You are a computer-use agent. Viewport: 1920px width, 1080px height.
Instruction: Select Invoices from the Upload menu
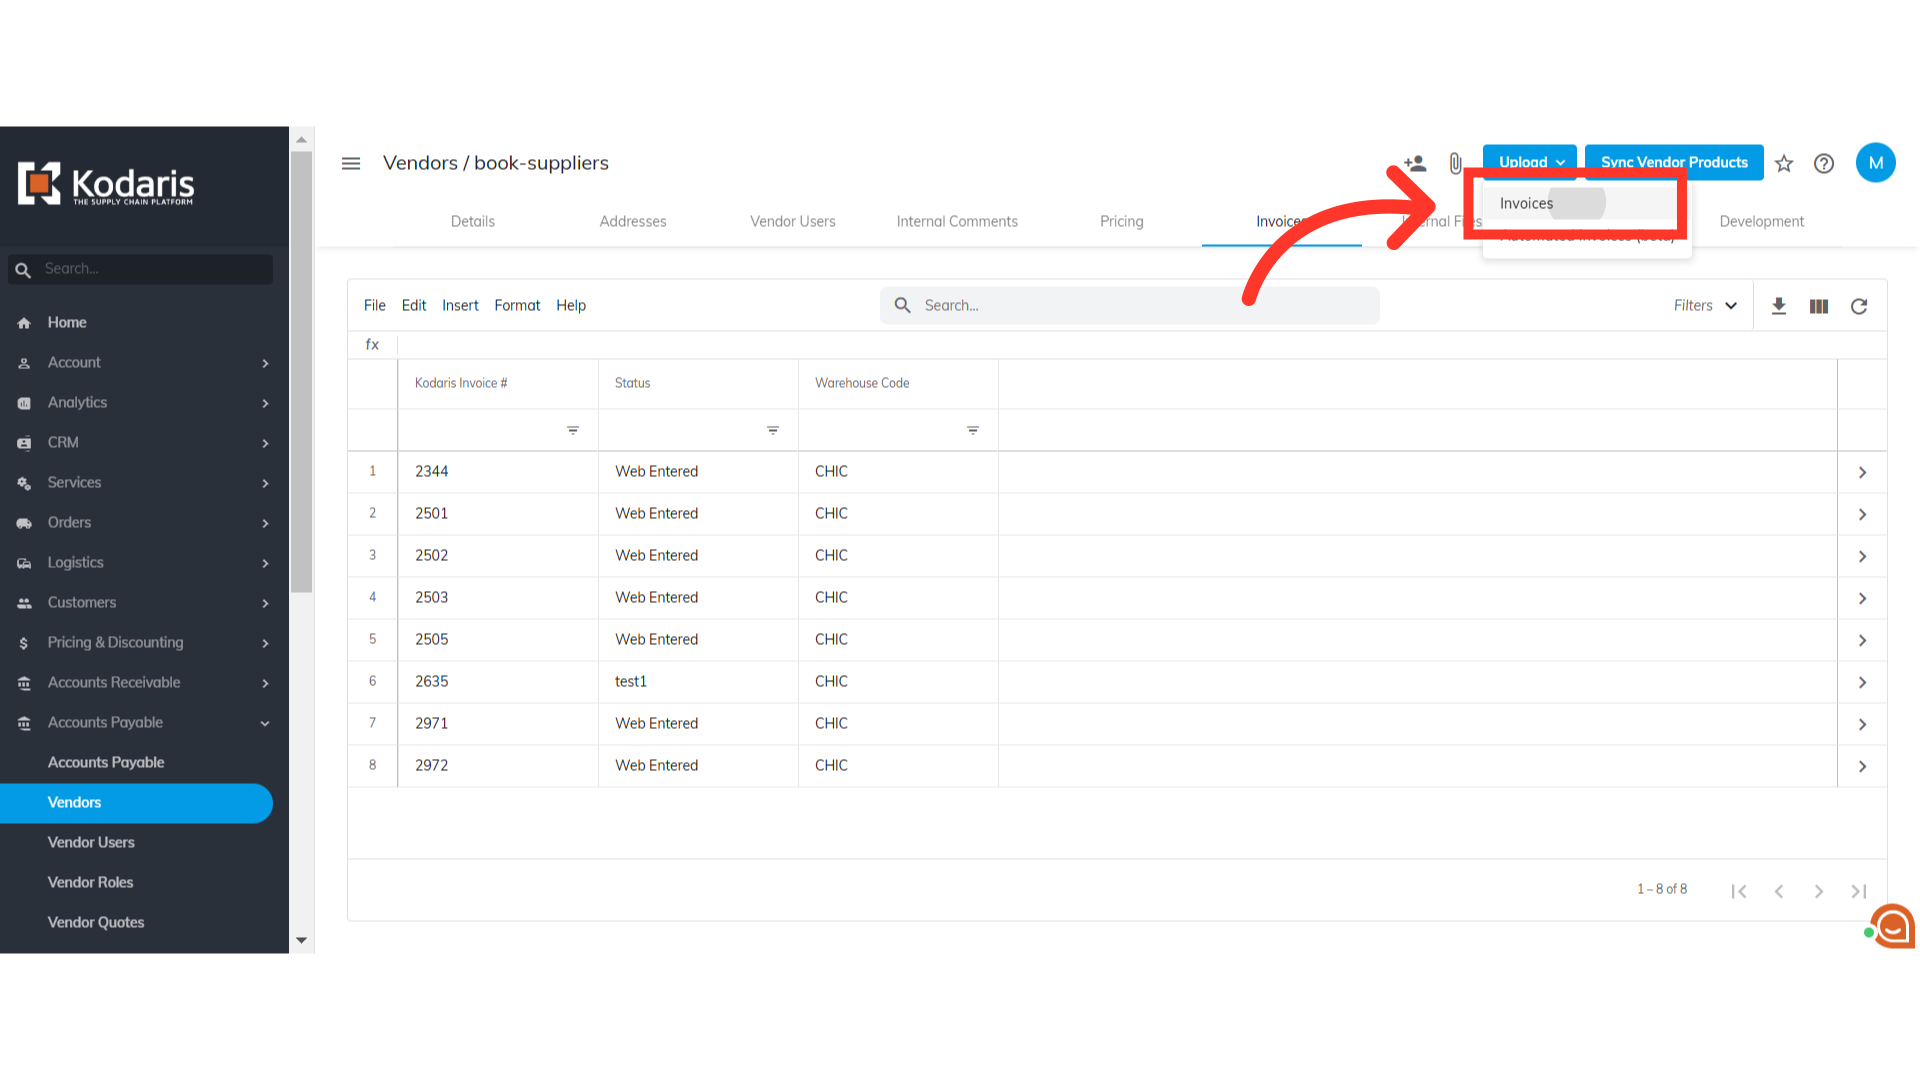1527,204
